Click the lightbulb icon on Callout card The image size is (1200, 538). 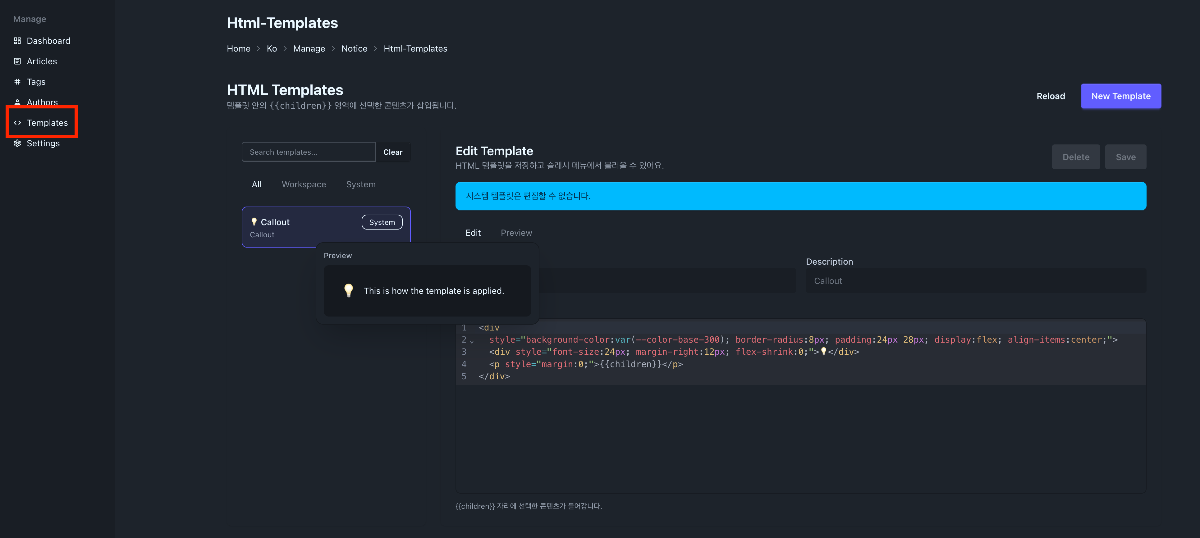(x=254, y=222)
